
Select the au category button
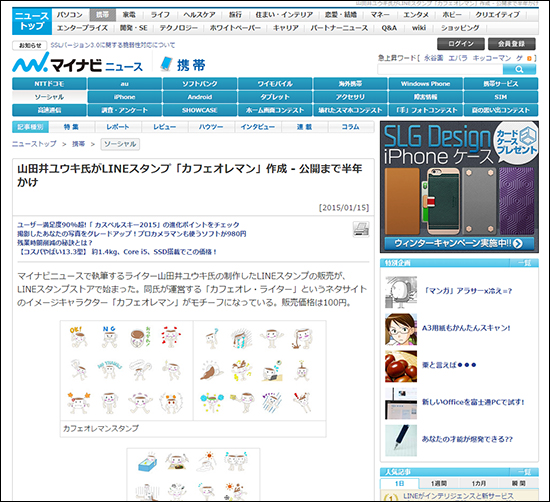pyautogui.click(x=125, y=84)
